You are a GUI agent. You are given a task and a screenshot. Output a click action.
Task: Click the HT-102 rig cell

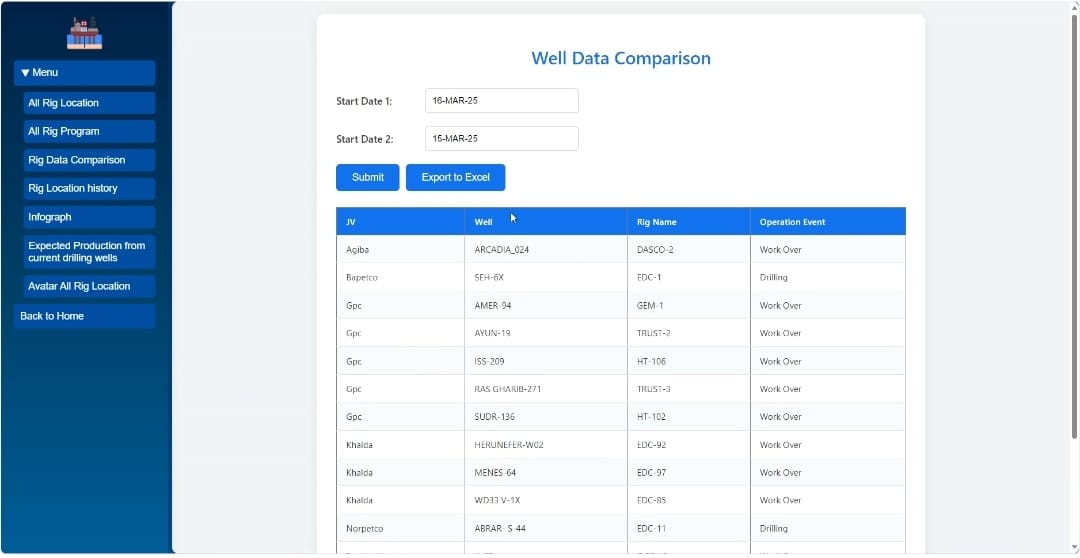689,417
